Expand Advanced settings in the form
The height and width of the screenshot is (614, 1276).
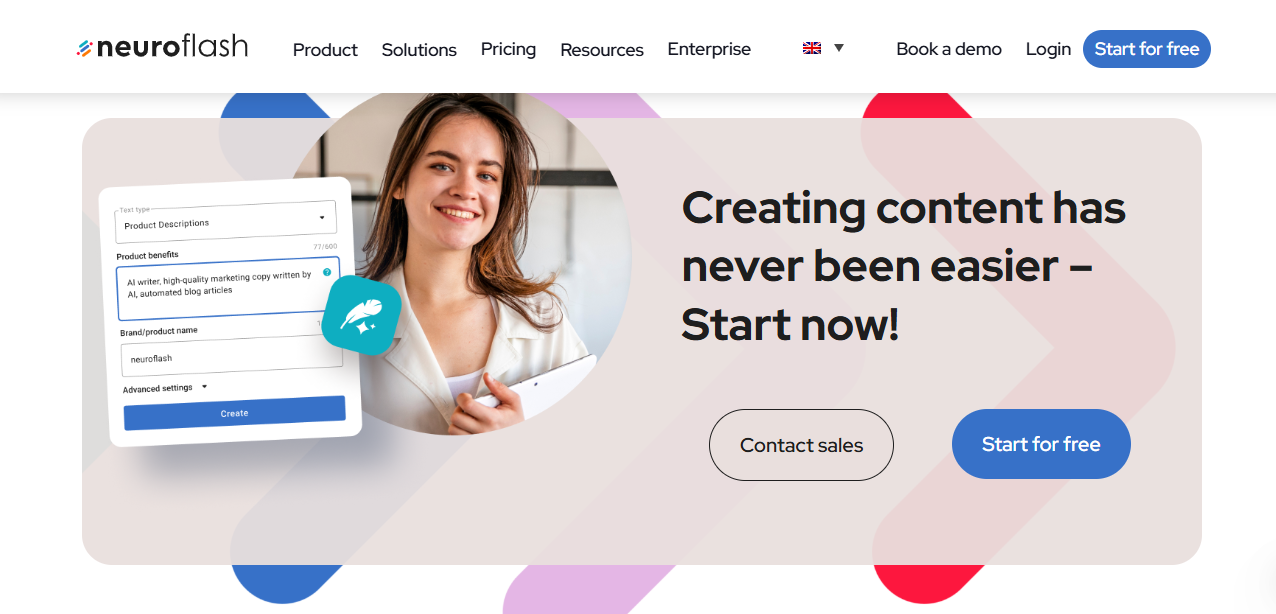pos(165,388)
